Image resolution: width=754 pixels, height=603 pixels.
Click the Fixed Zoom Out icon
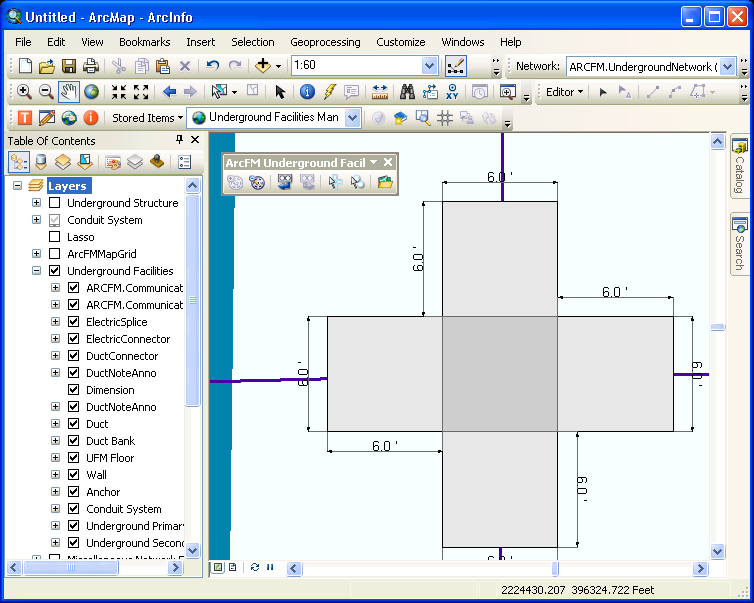point(141,91)
